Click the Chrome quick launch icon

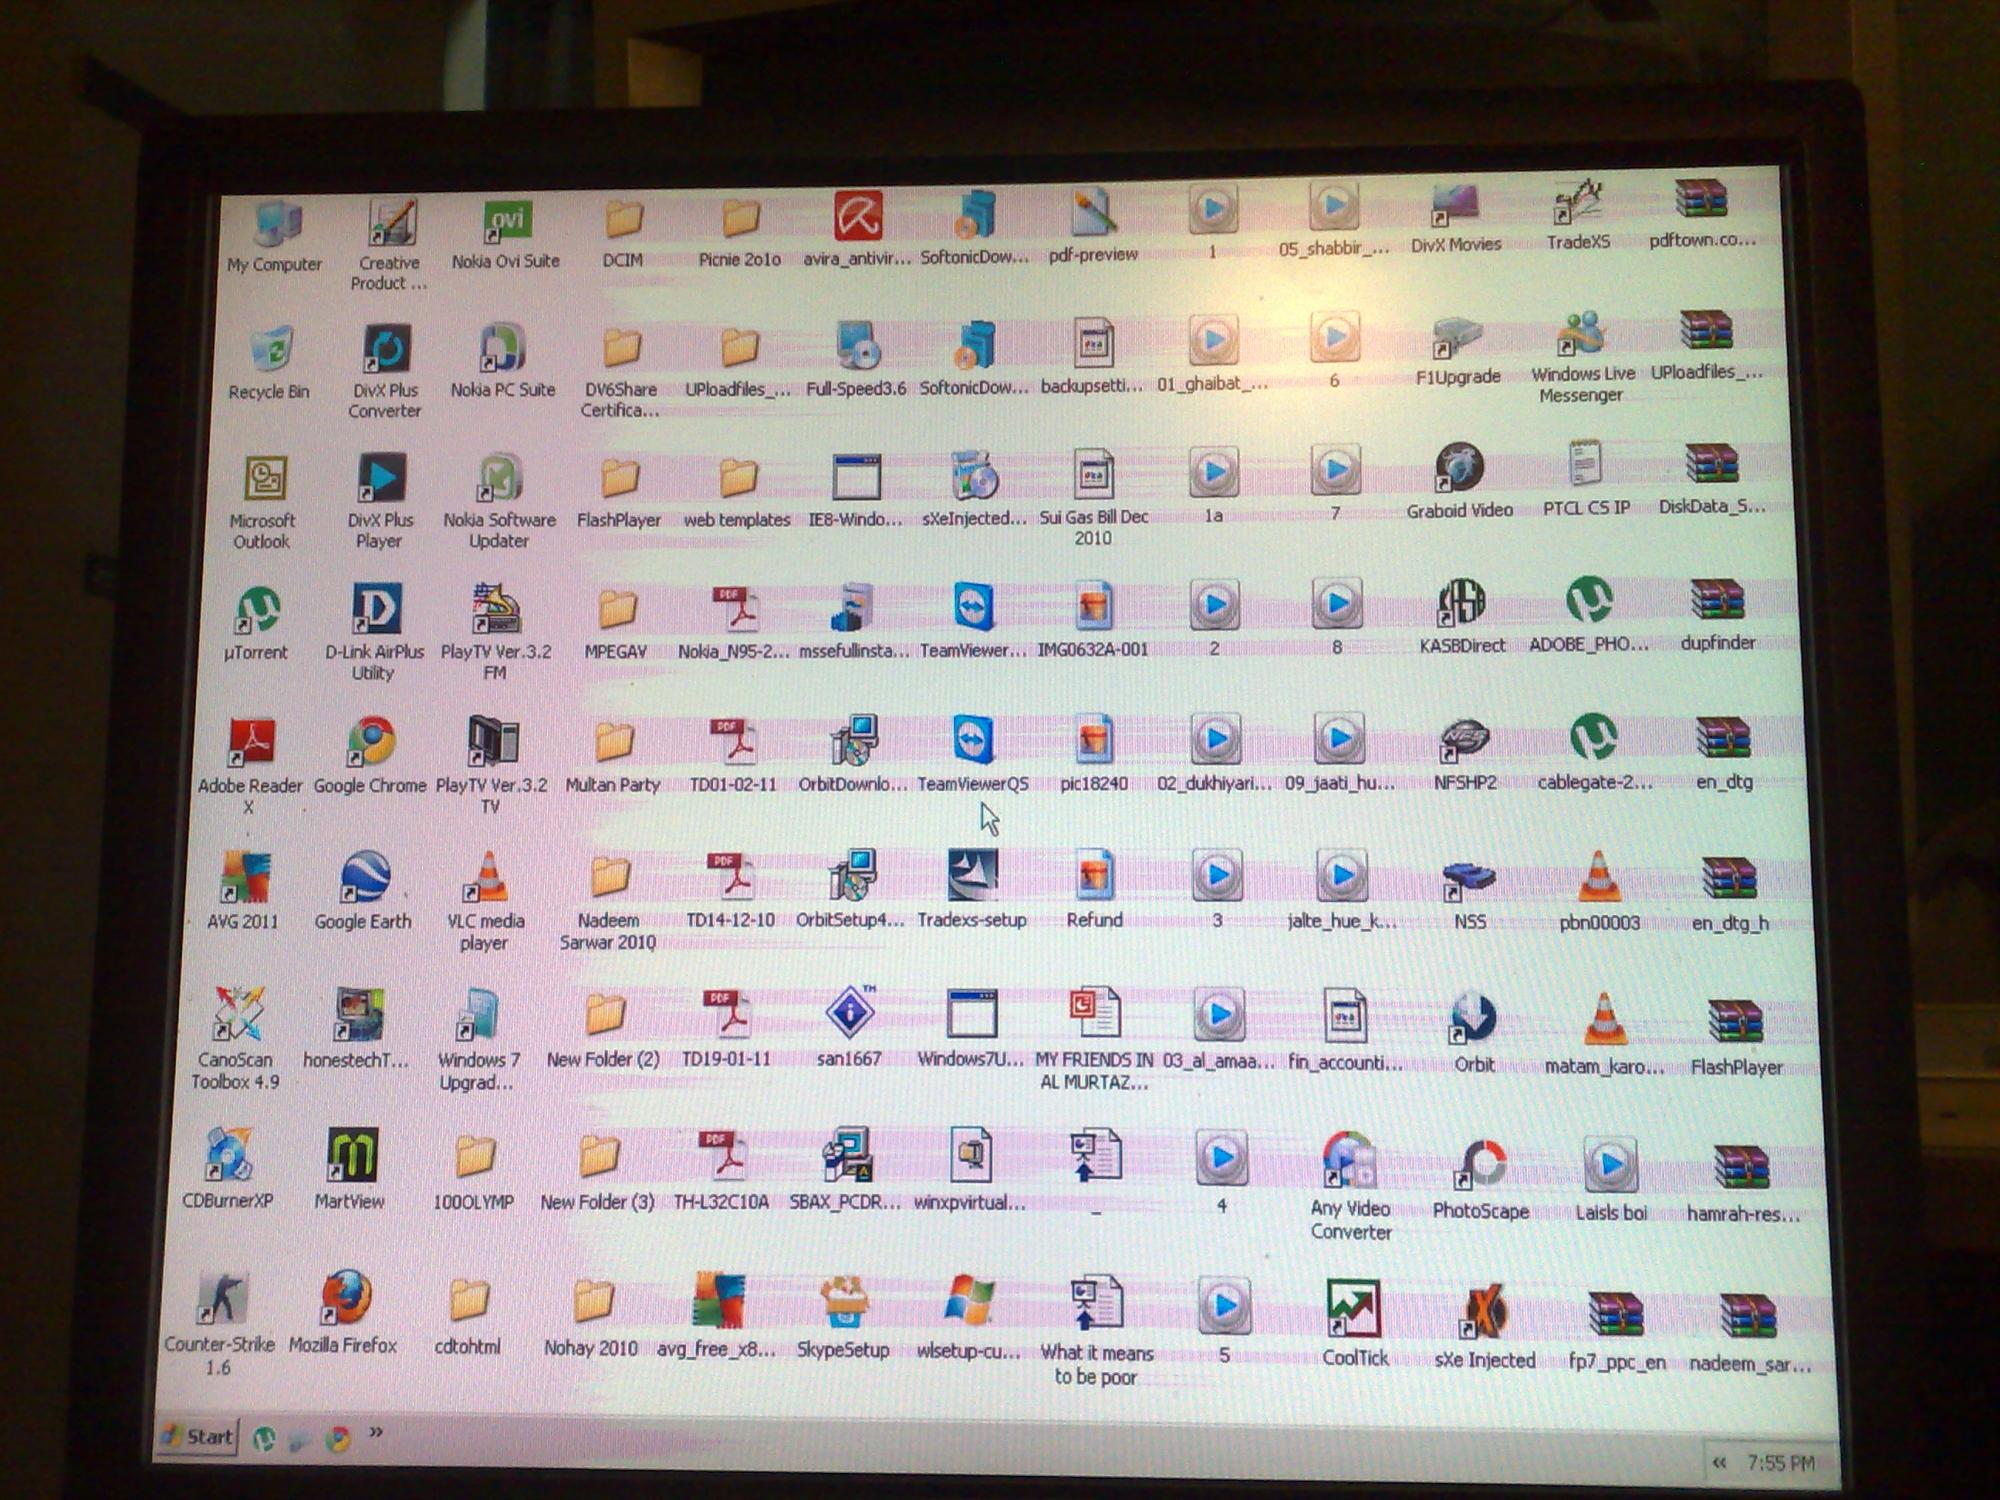coord(339,1439)
